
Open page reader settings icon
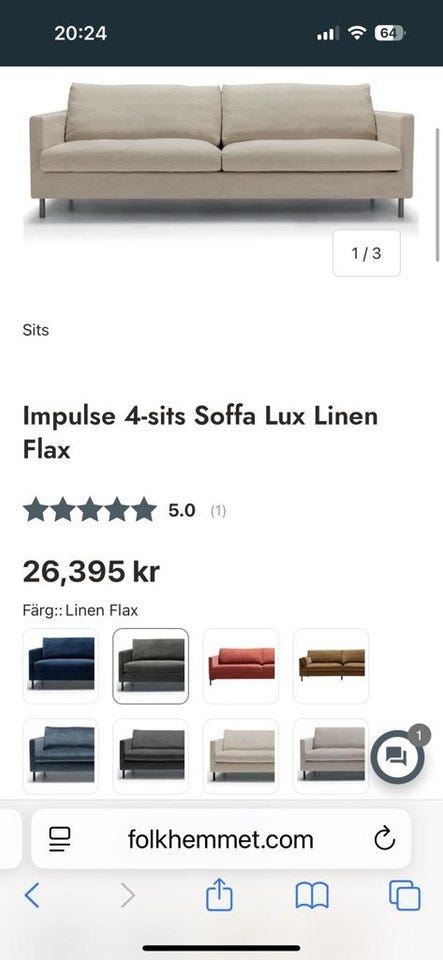pos(59,839)
